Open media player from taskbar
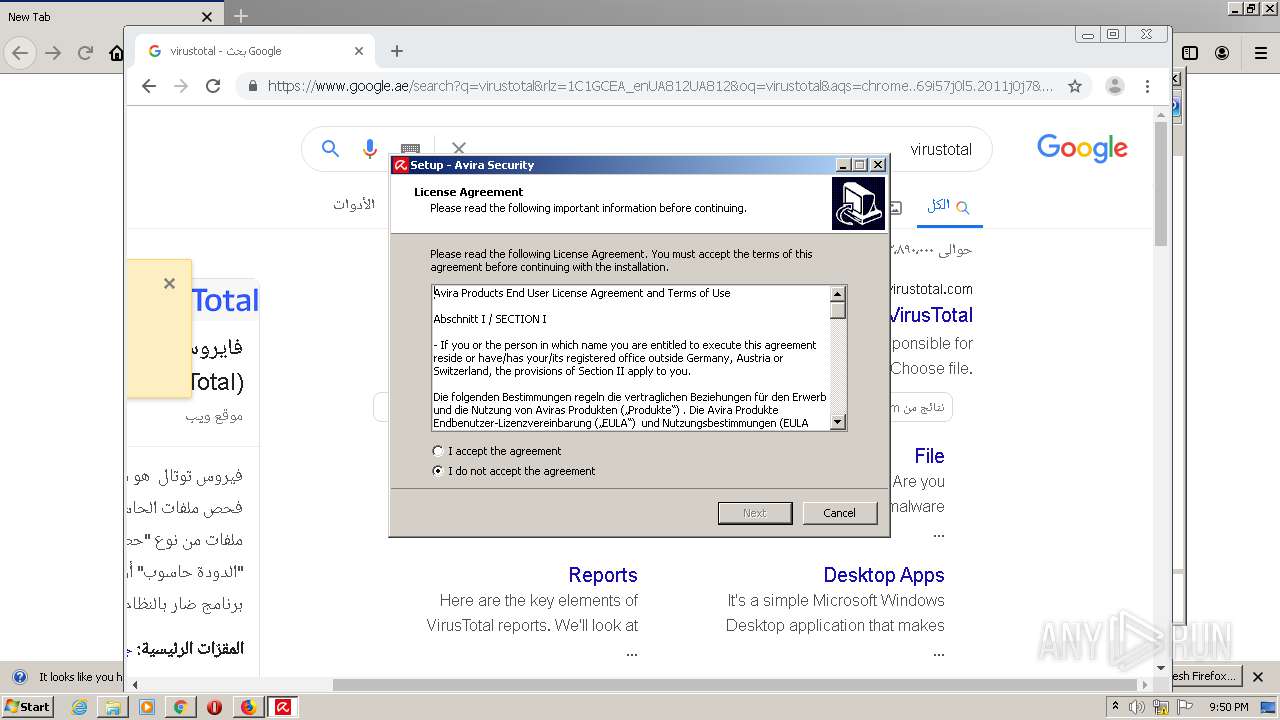Image resolution: width=1280 pixels, height=720 pixels. click(x=147, y=707)
